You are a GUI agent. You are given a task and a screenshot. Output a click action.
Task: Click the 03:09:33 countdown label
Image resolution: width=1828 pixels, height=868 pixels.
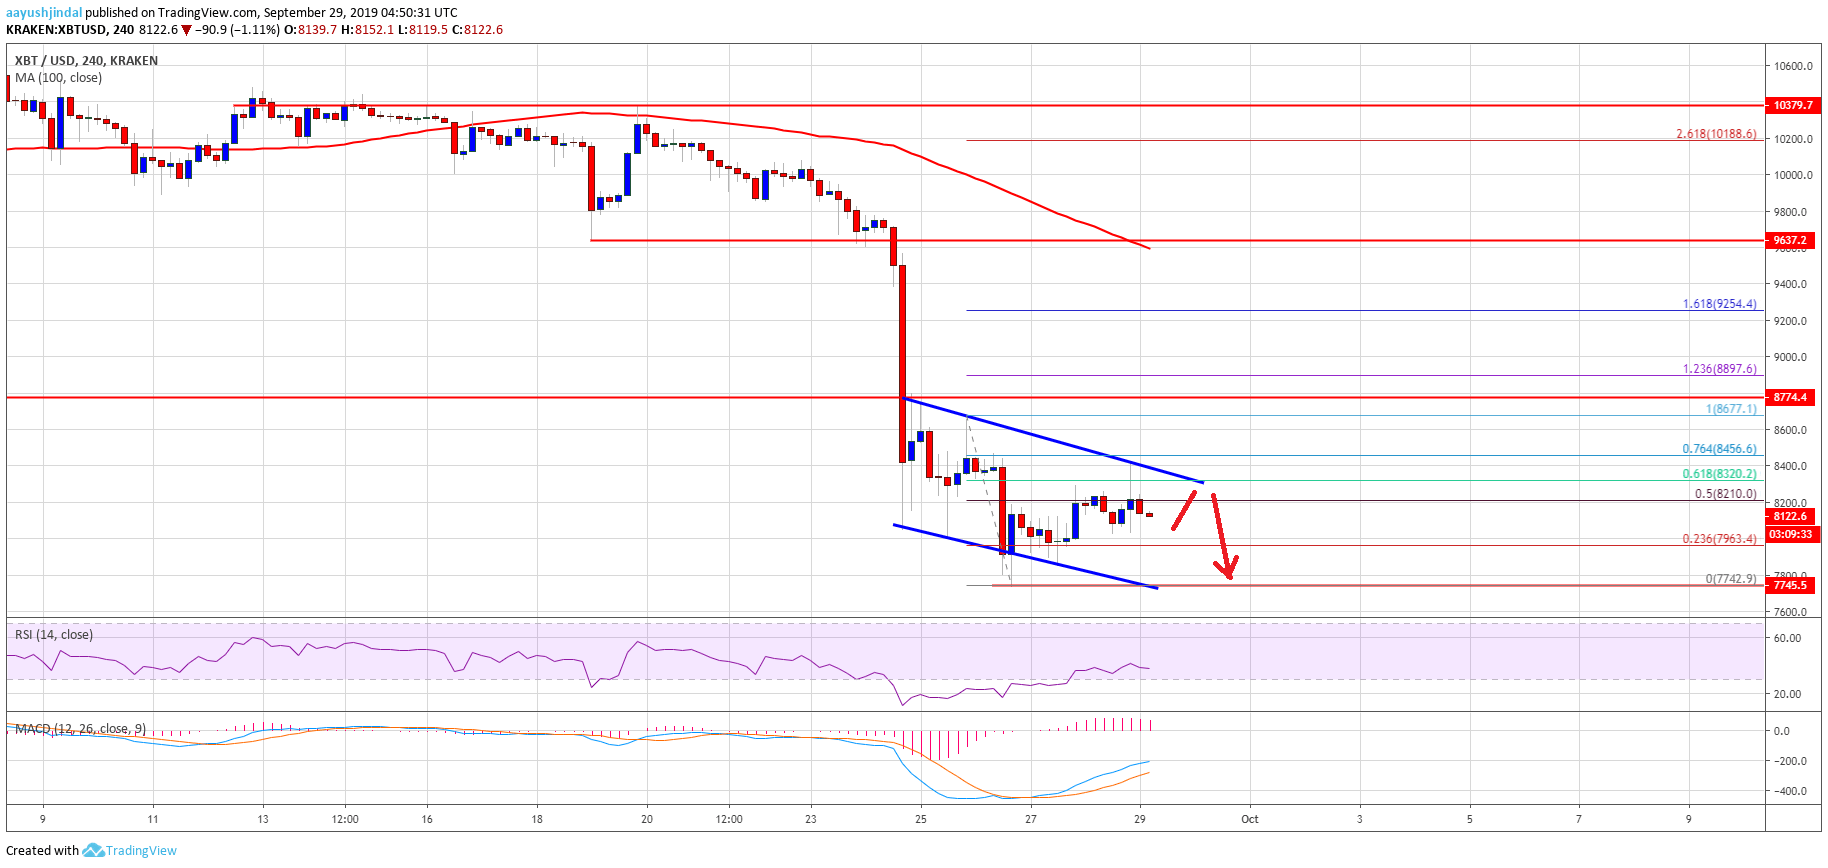[1794, 534]
